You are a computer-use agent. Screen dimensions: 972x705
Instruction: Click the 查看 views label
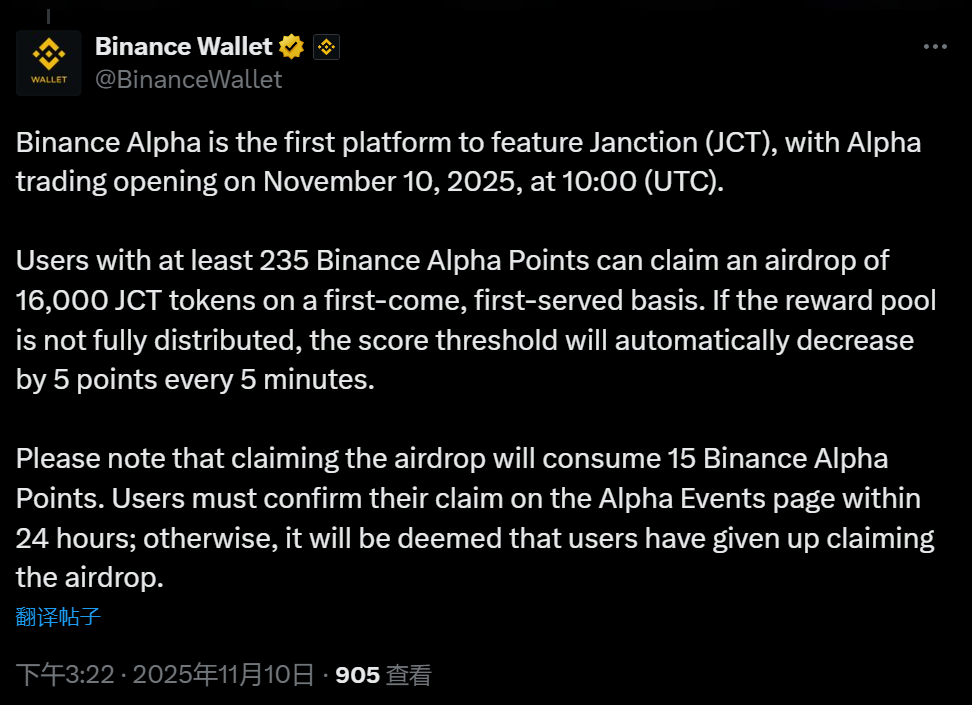point(409,675)
